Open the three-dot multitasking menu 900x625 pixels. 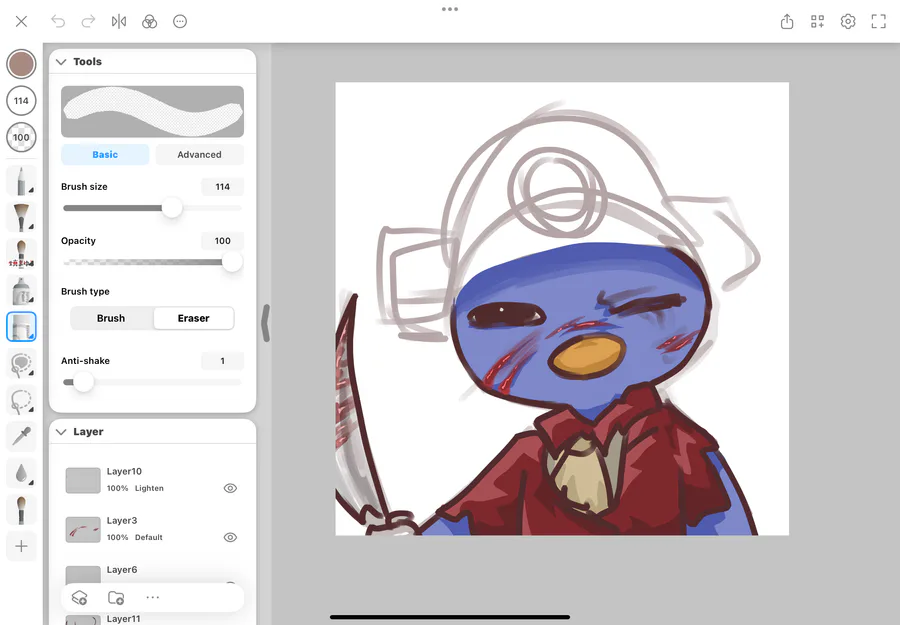(x=450, y=9)
